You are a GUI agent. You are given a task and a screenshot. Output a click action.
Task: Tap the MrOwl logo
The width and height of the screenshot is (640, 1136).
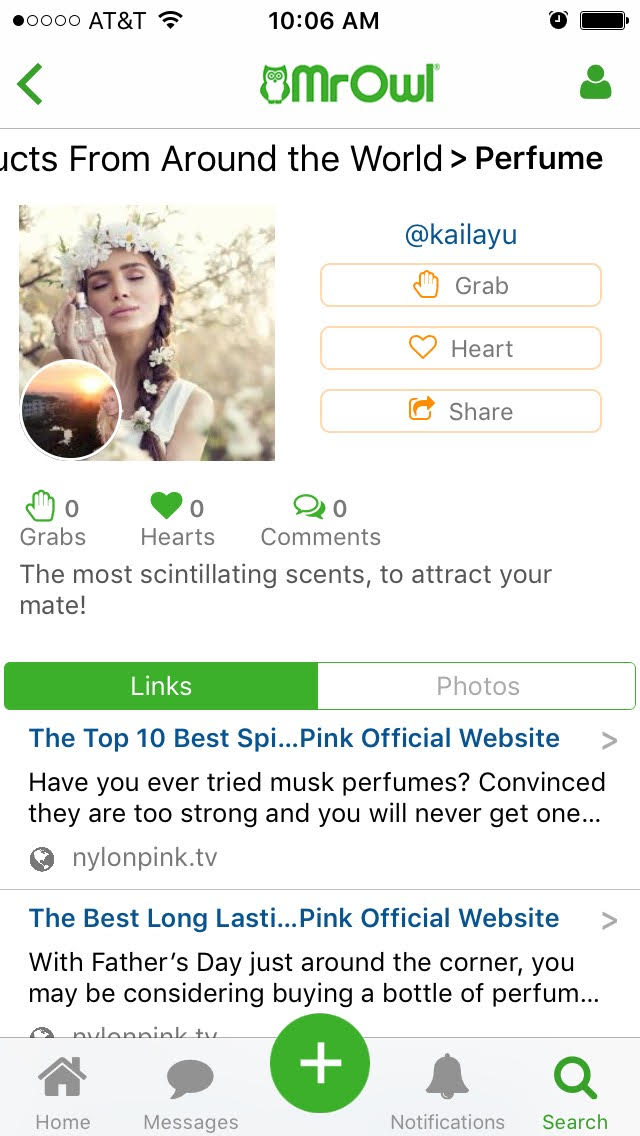point(349,84)
